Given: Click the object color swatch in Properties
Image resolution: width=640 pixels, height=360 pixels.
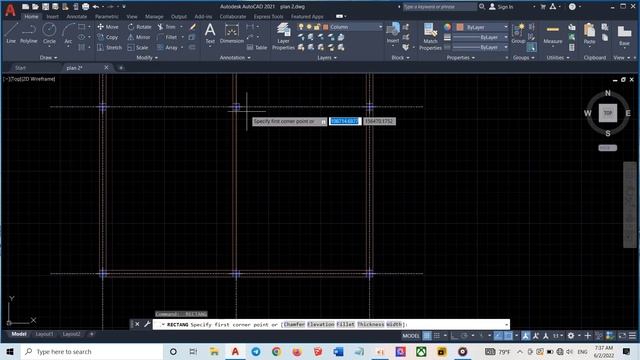Looking at the screenshot, I should point(460,27).
